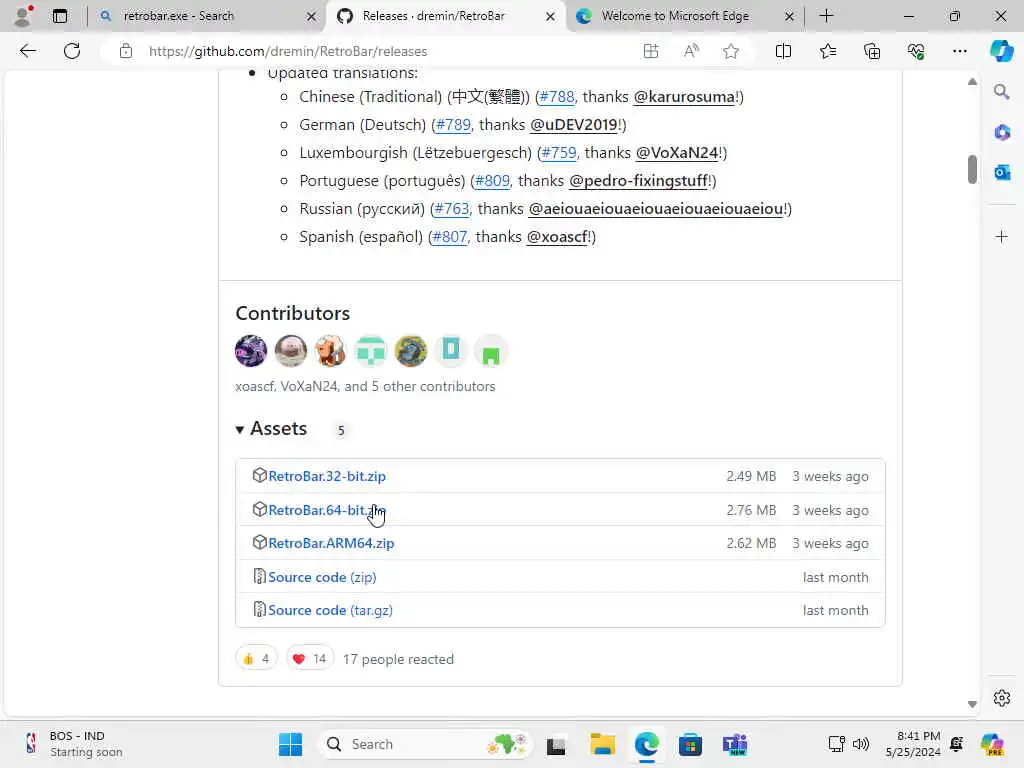Visit @VoXaN24 profile link
Image resolution: width=1024 pixels, height=768 pixels.
click(677, 153)
